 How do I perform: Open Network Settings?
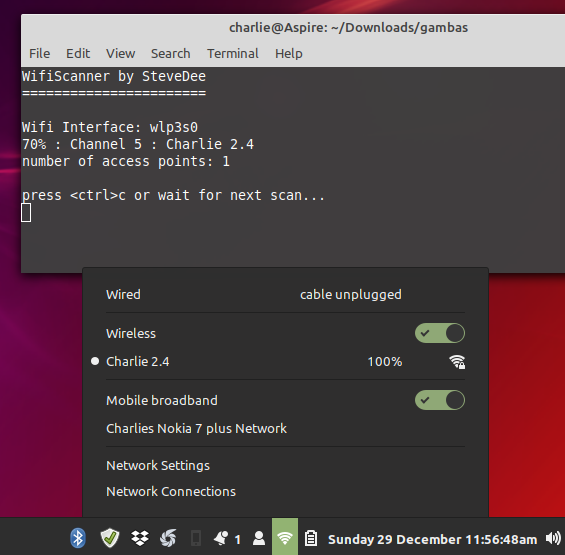tap(158, 465)
